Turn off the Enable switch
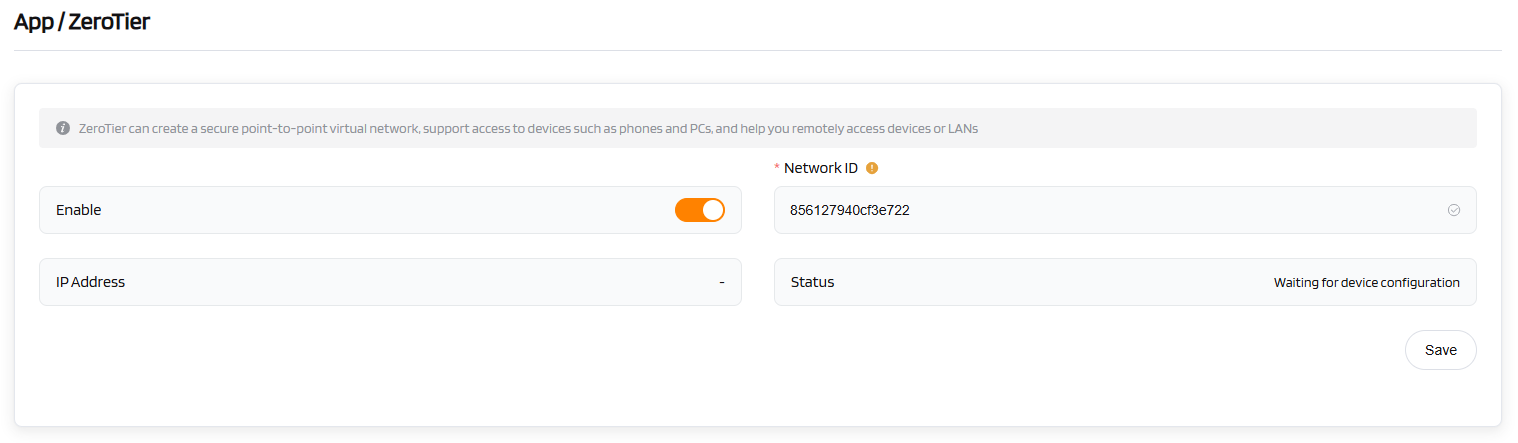Image resolution: width=1518 pixels, height=443 pixels. pos(699,210)
